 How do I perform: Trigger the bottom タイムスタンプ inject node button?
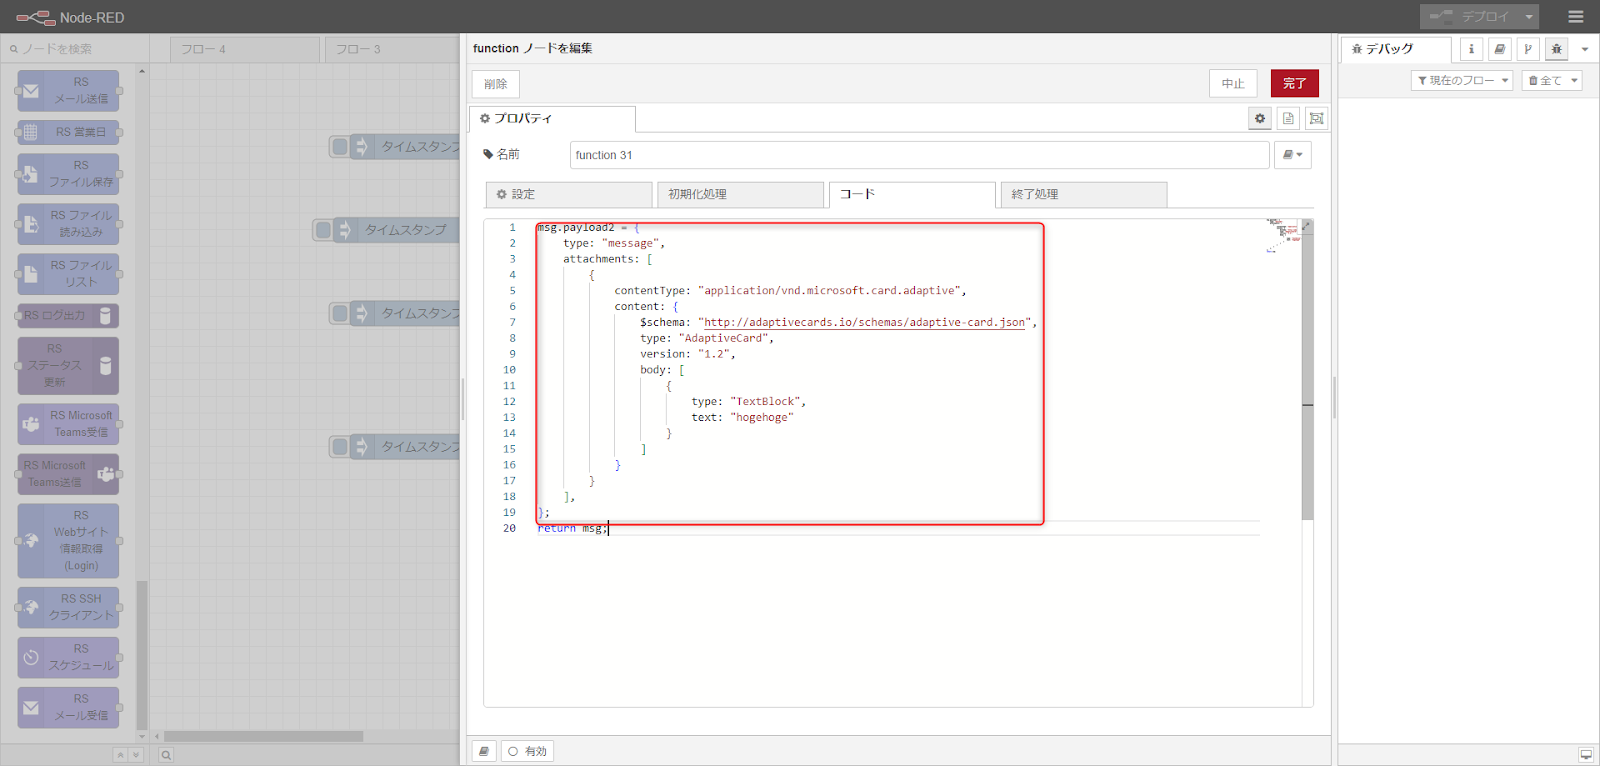point(340,447)
